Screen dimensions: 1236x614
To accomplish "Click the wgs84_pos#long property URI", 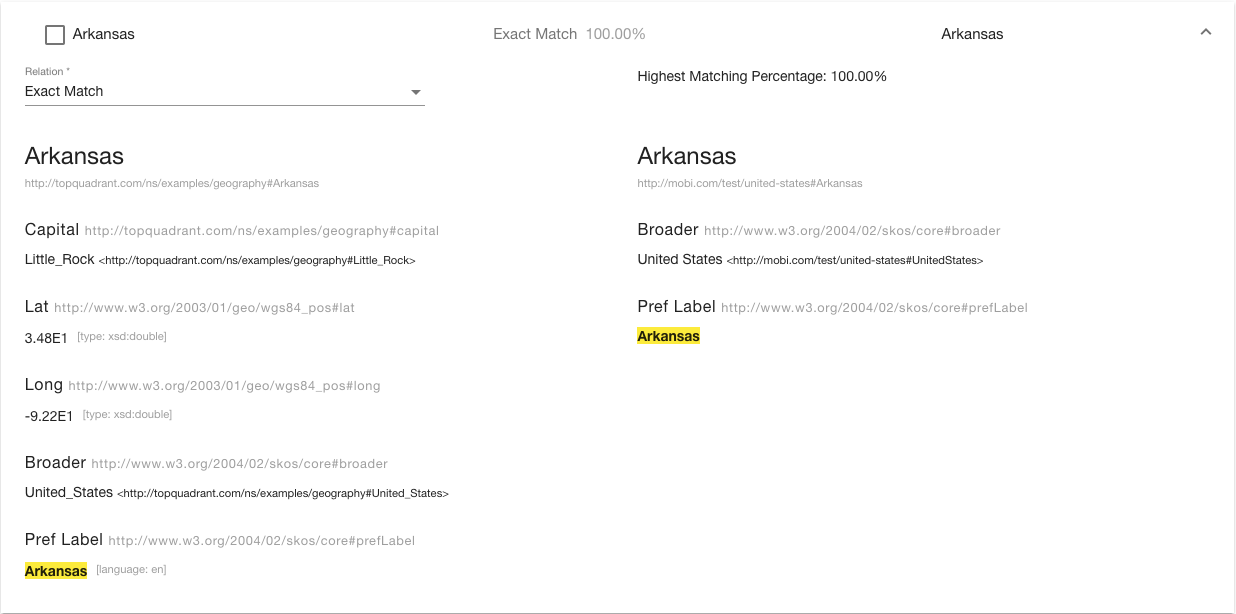I will tap(224, 386).
